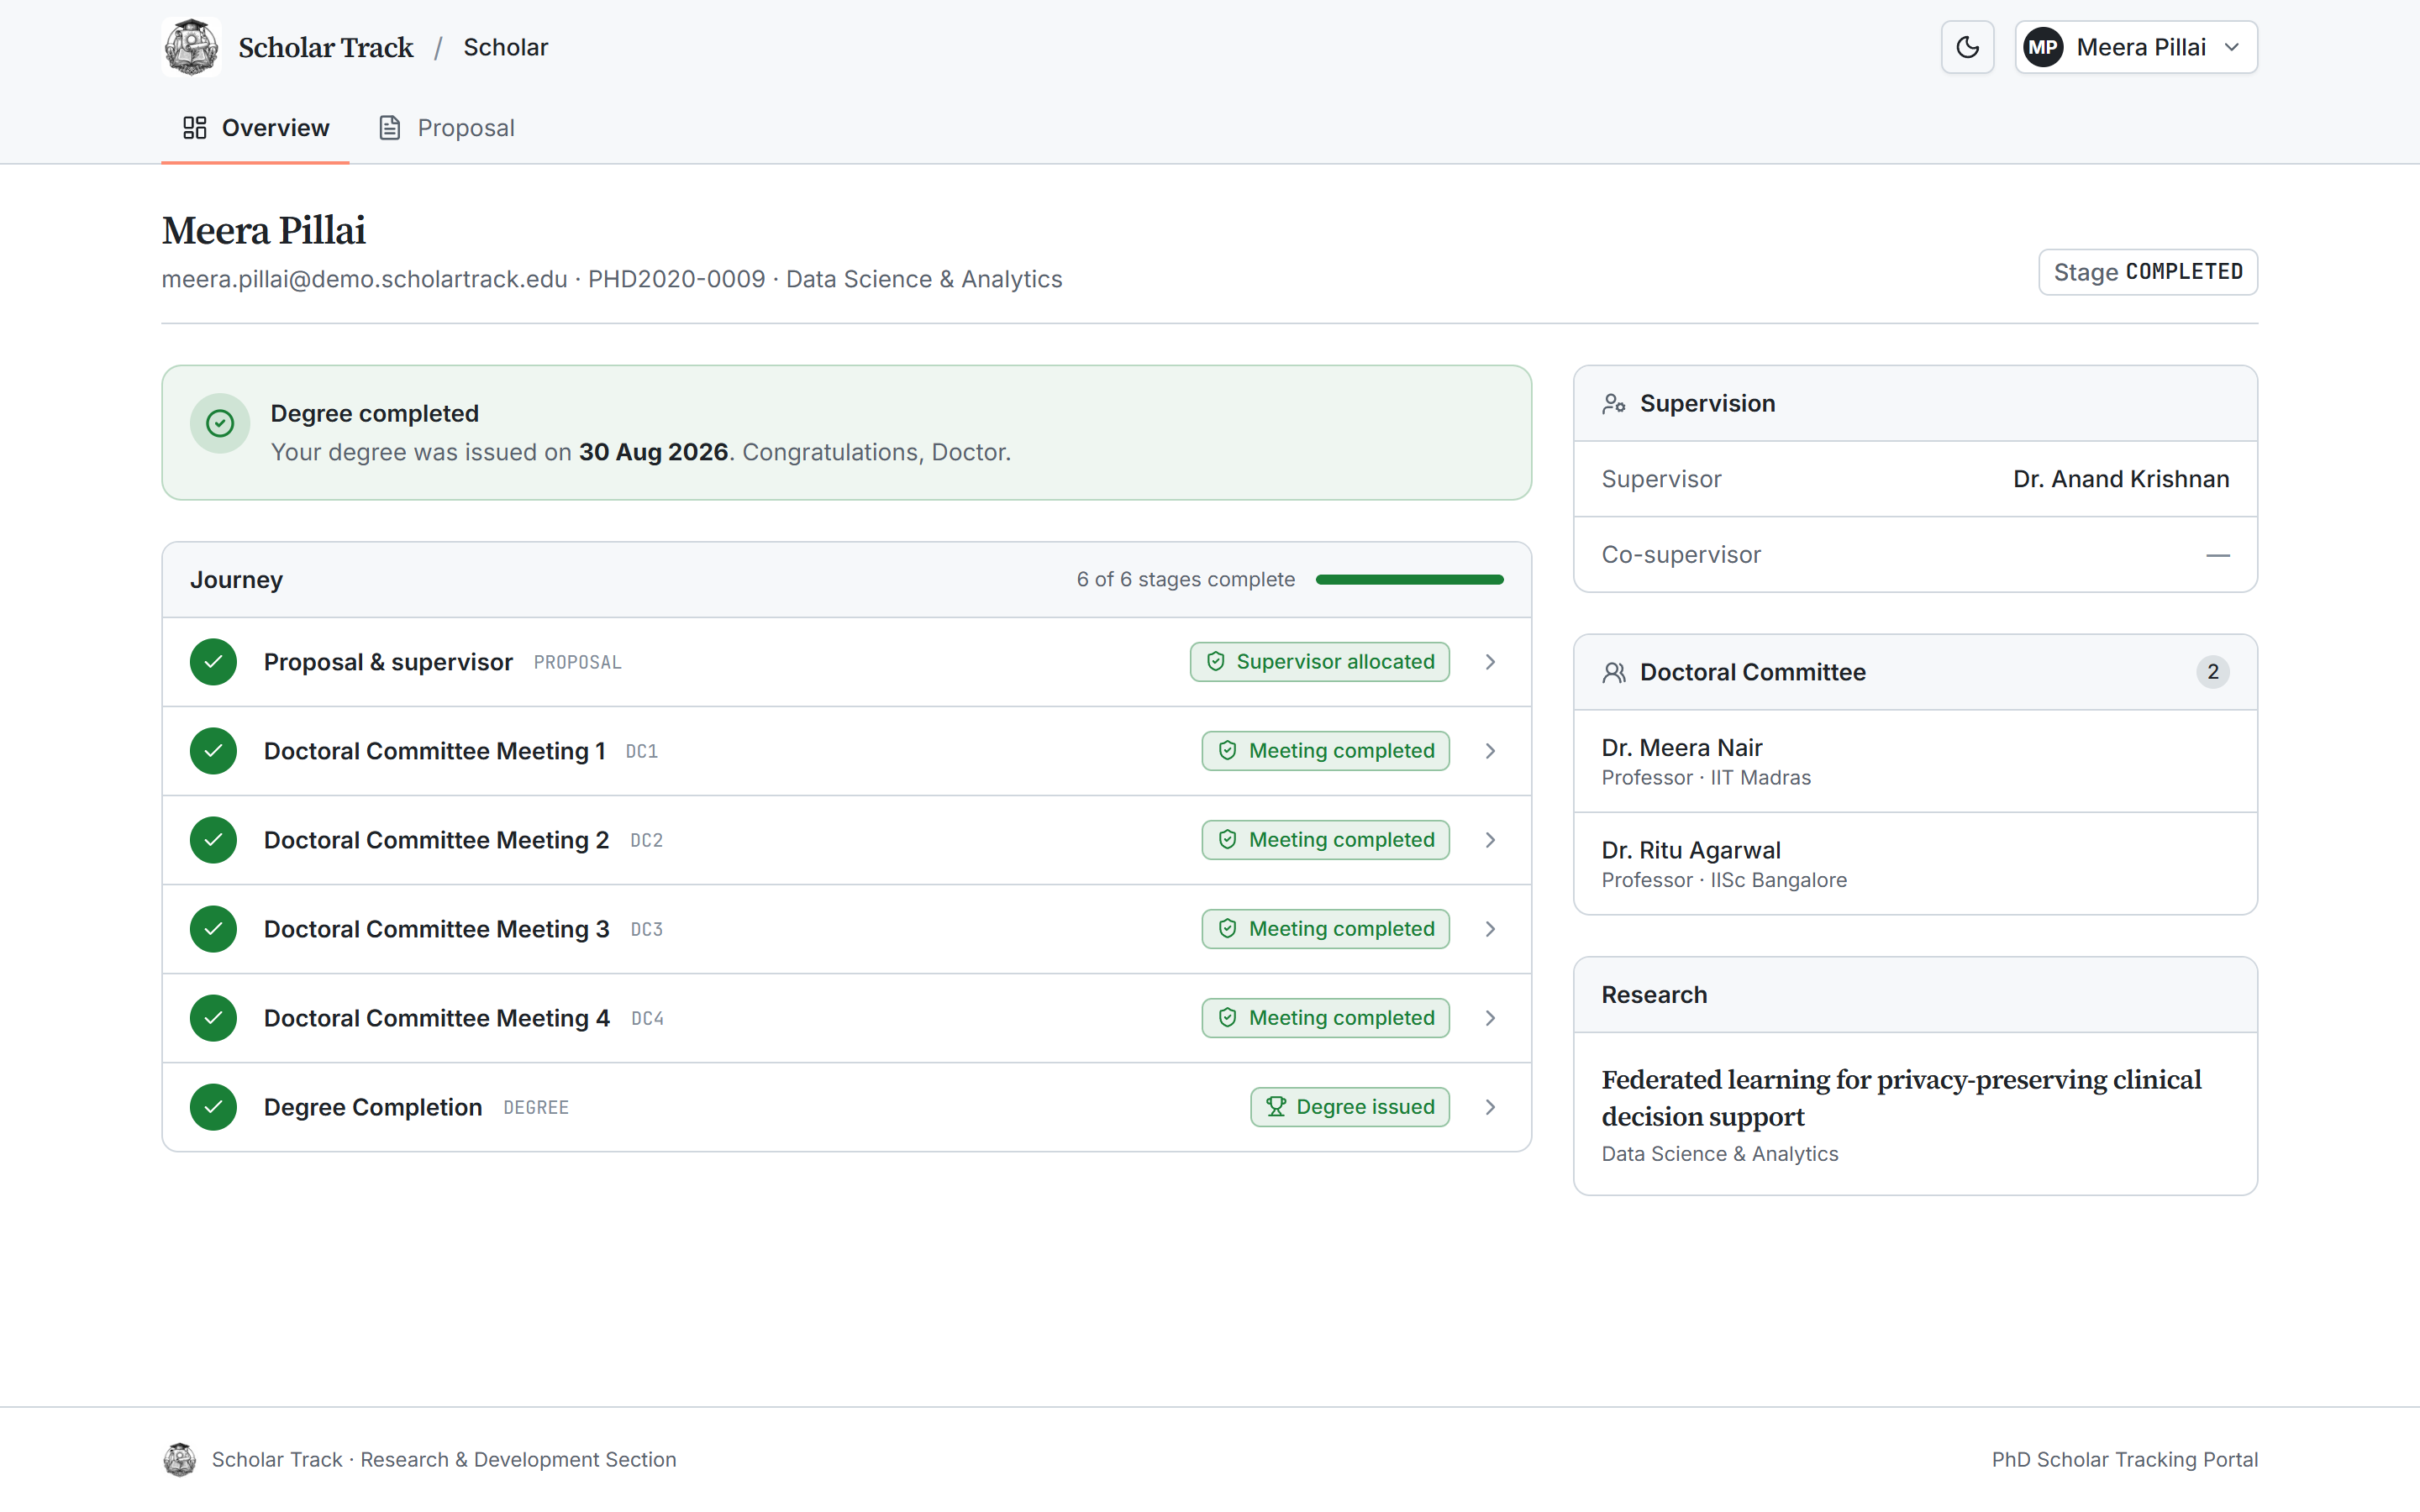The height and width of the screenshot is (1512, 2420).
Task: Click the Doctoral Committee count badge
Action: click(2212, 672)
